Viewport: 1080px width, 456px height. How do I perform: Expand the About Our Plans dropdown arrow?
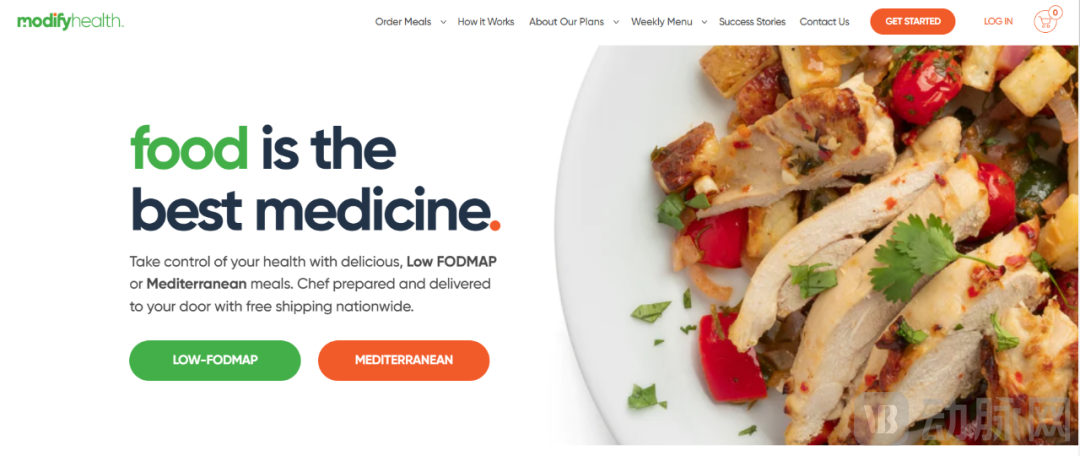(616, 22)
